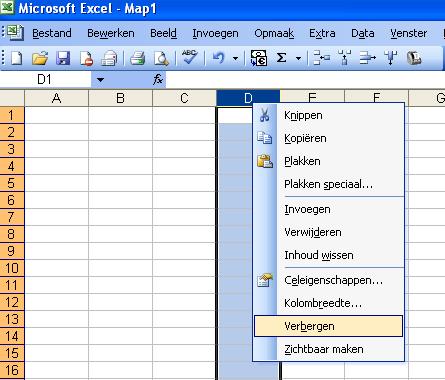Viewport: 445px width, 380px height.
Task: Run the ABC spelling check
Action: [189, 57]
